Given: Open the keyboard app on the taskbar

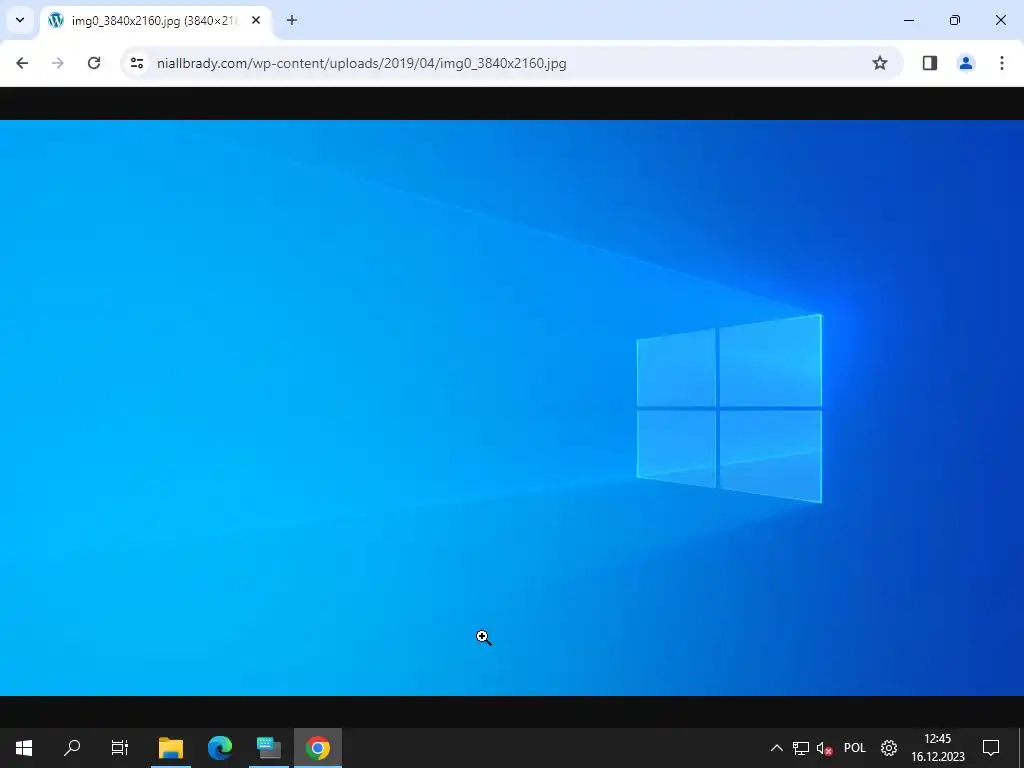Looking at the screenshot, I should click(x=268, y=748).
